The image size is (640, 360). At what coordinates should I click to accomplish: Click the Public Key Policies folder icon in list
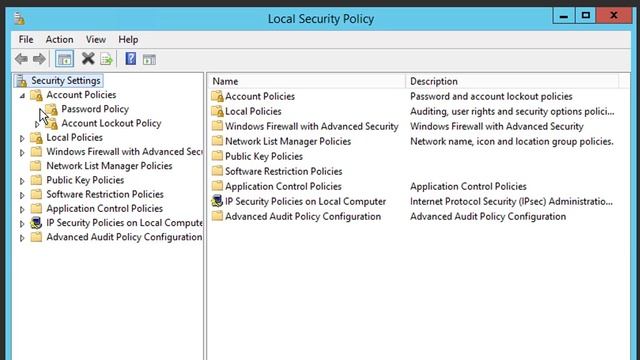tap(217, 156)
